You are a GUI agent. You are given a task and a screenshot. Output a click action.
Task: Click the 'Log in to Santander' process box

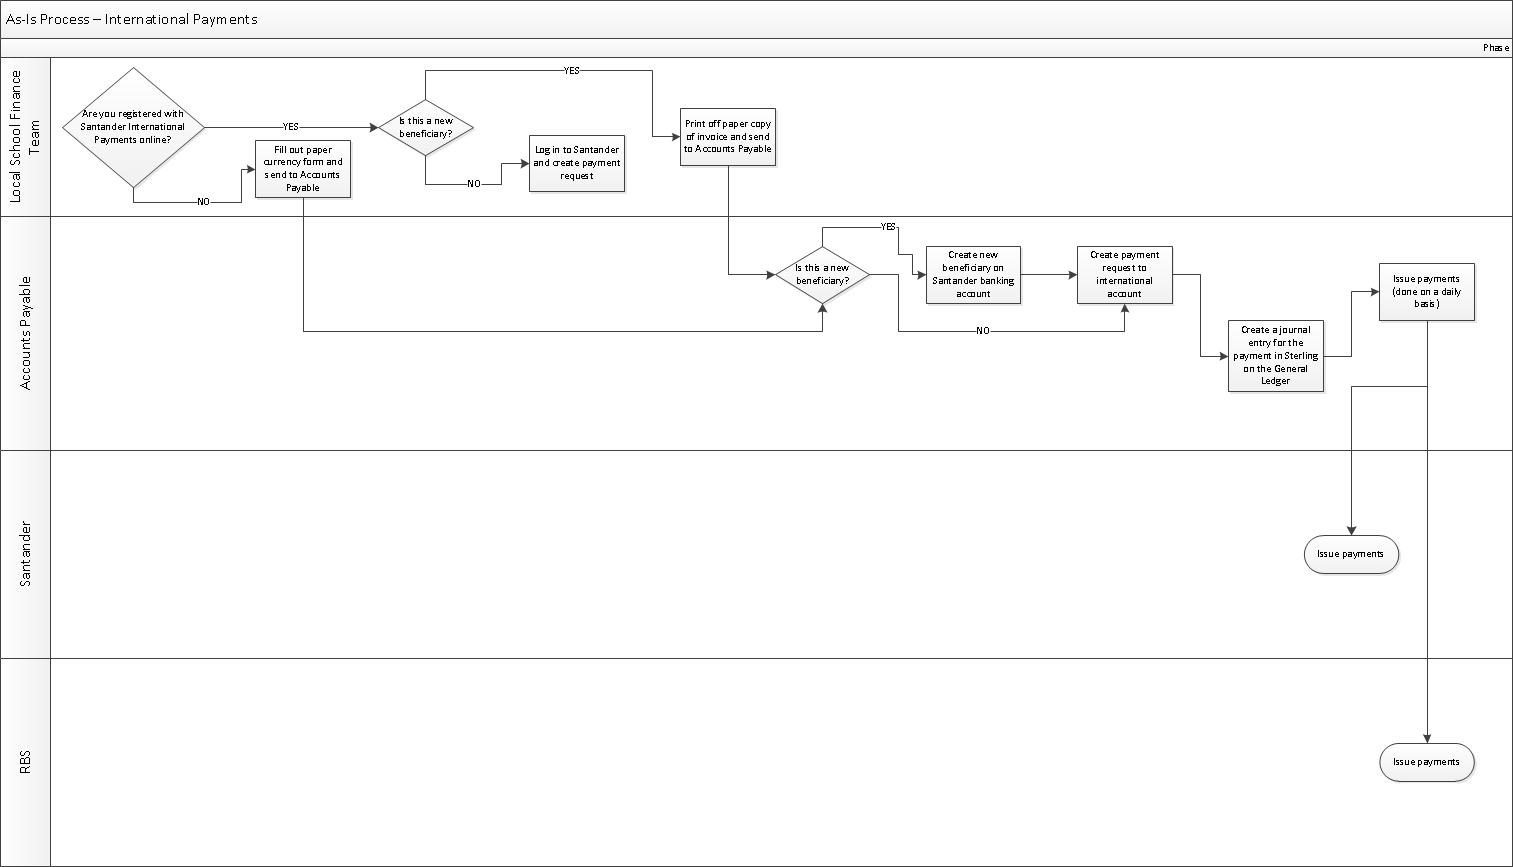point(577,163)
